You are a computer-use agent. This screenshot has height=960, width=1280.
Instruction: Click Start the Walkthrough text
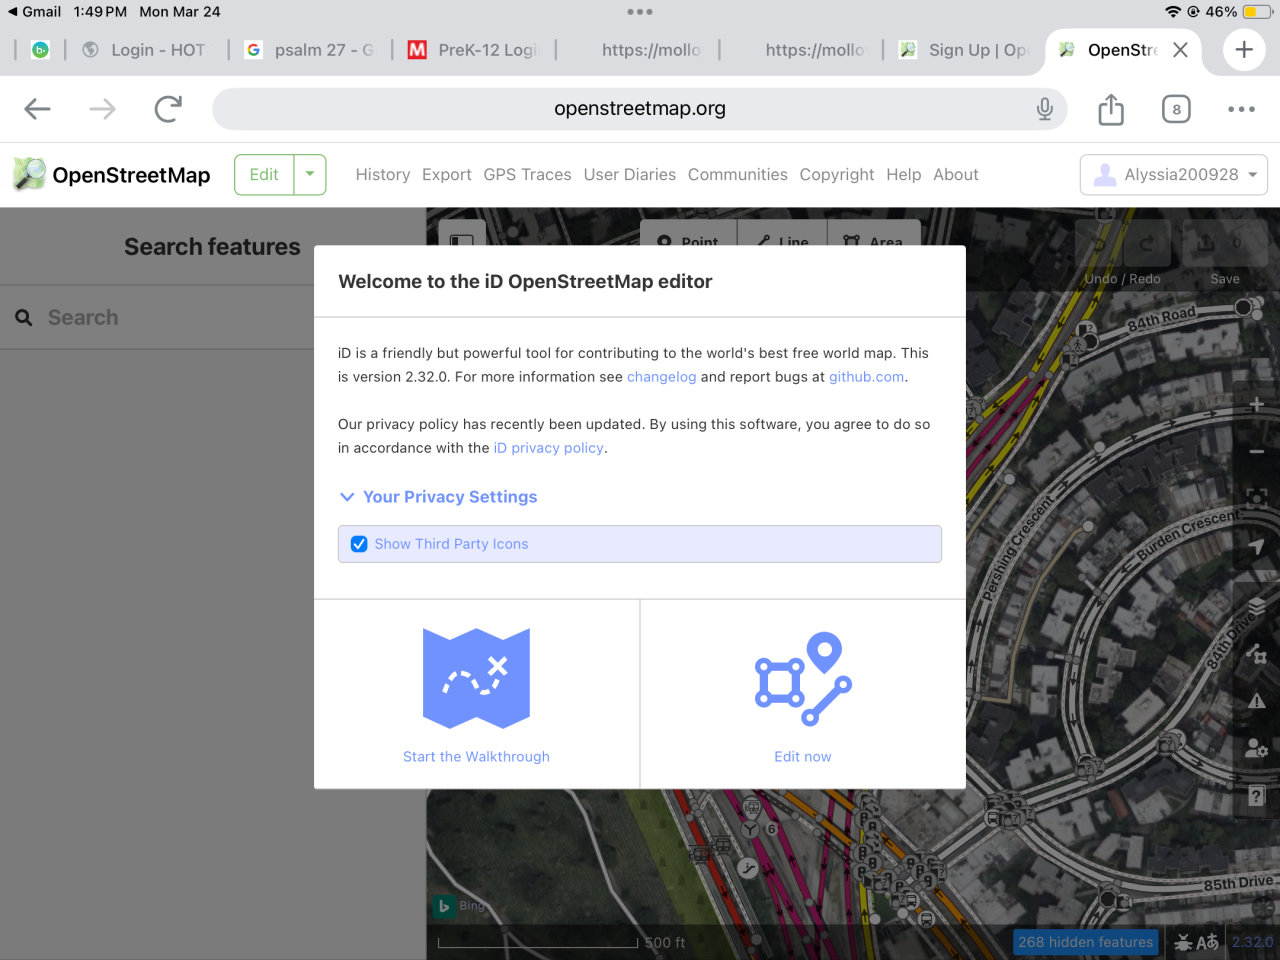click(x=476, y=757)
